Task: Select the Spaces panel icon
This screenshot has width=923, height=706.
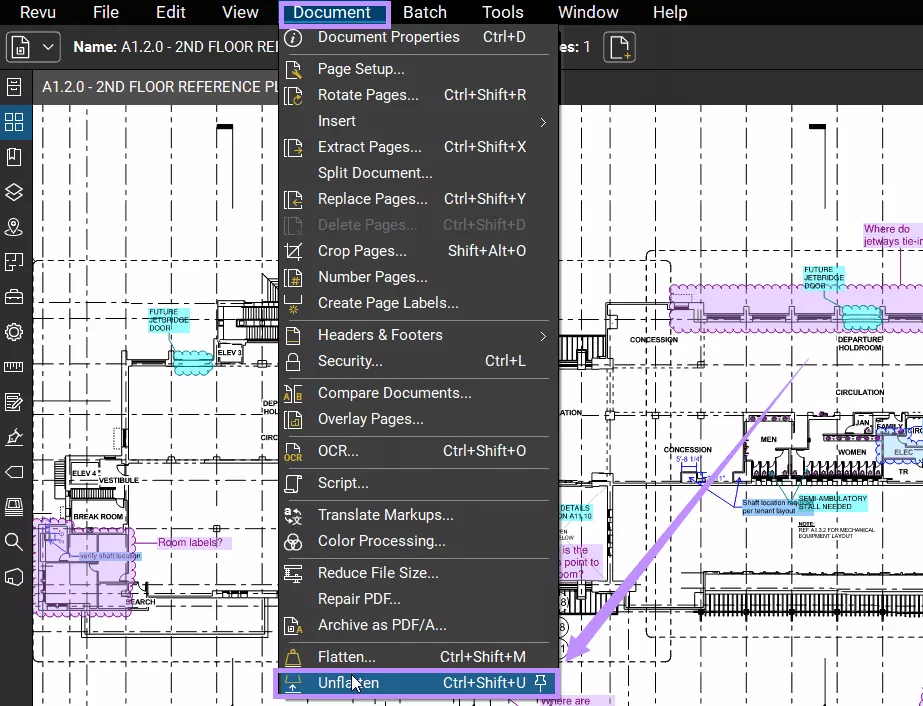Action: (x=14, y=227)
